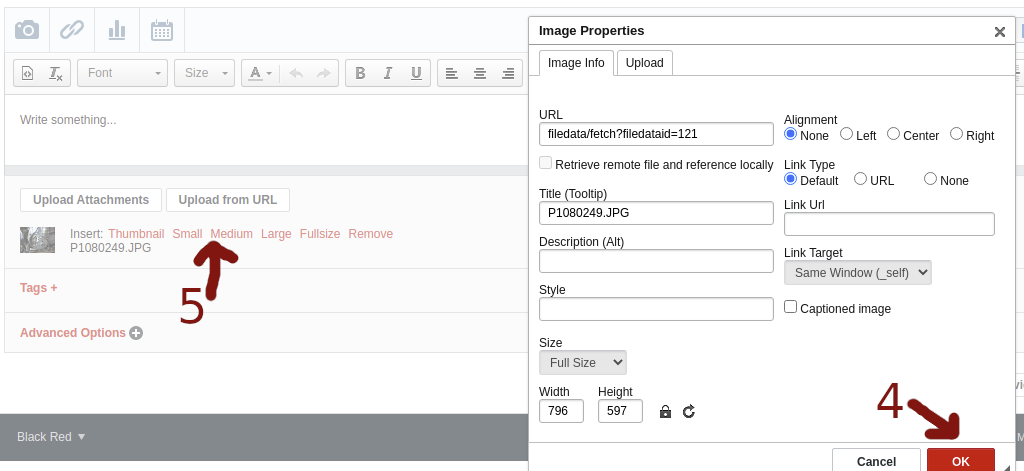
Task: Toggle the lock ratio padlock icon
Action: (665, 411)
